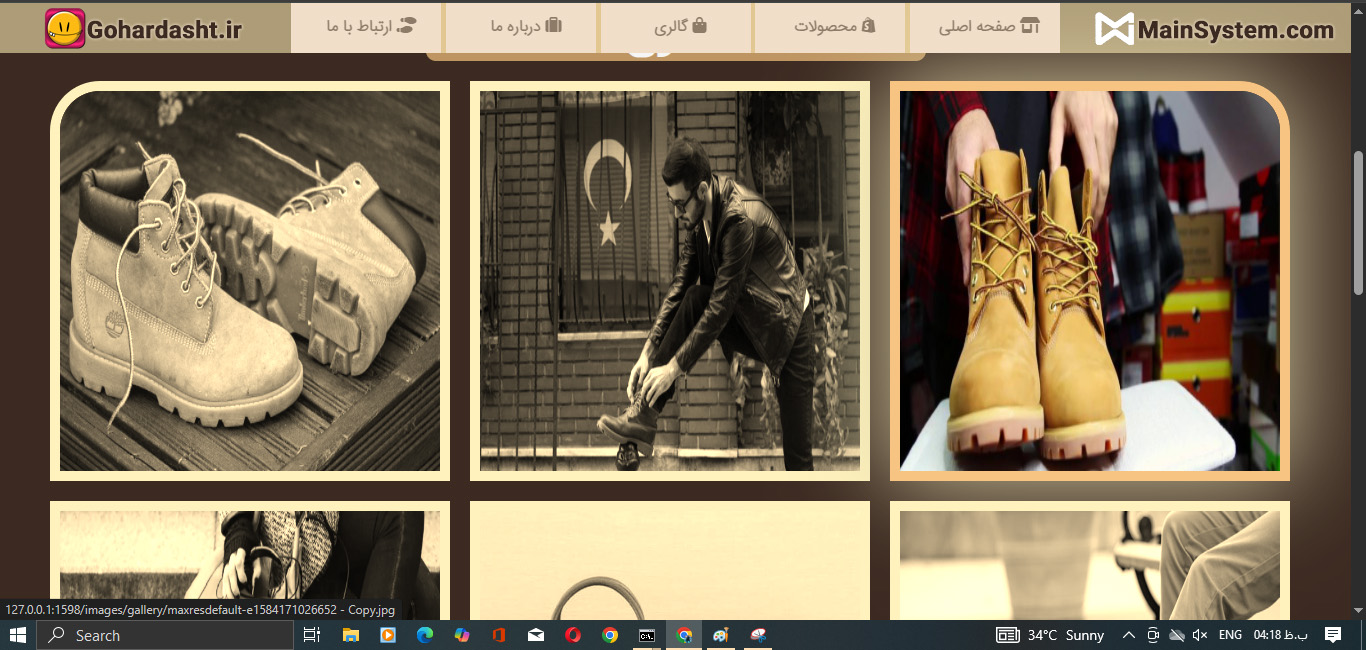The image size is (1366, 650).
Task: Click the ارتباط با ما contact link
Action: 370,27
